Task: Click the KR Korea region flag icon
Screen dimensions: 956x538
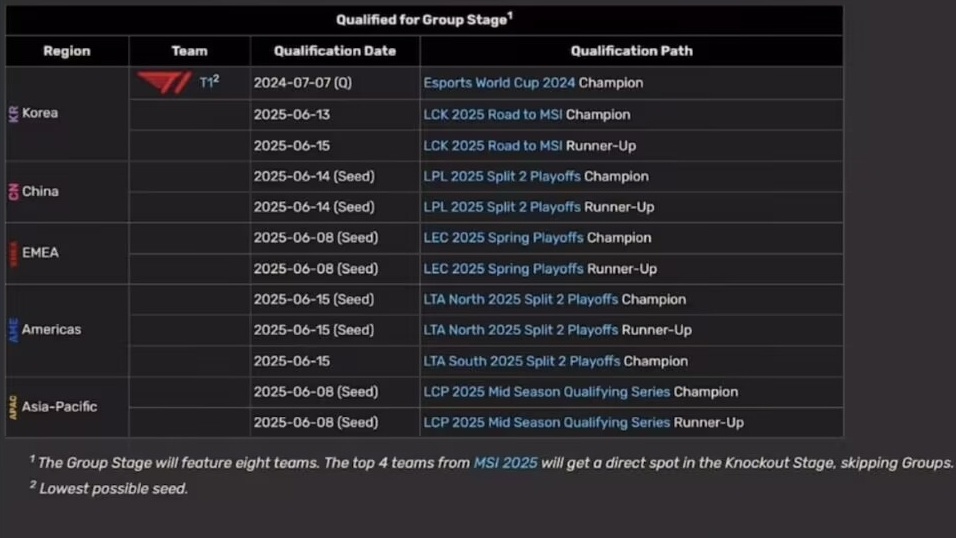Action: pos(13,113)
